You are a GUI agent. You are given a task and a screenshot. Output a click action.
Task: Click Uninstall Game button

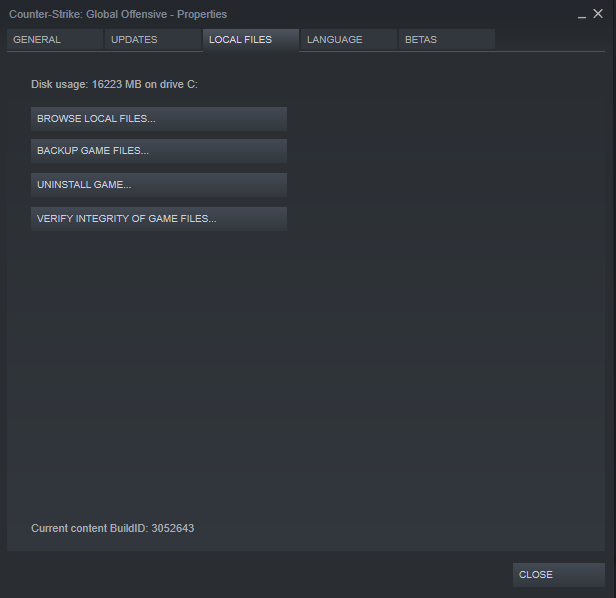coord(159,185)
